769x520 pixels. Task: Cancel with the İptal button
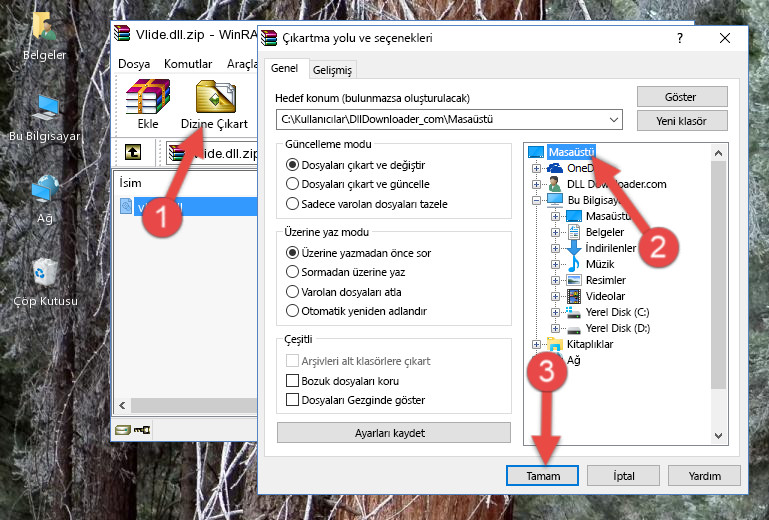click(x=623, y=476)
